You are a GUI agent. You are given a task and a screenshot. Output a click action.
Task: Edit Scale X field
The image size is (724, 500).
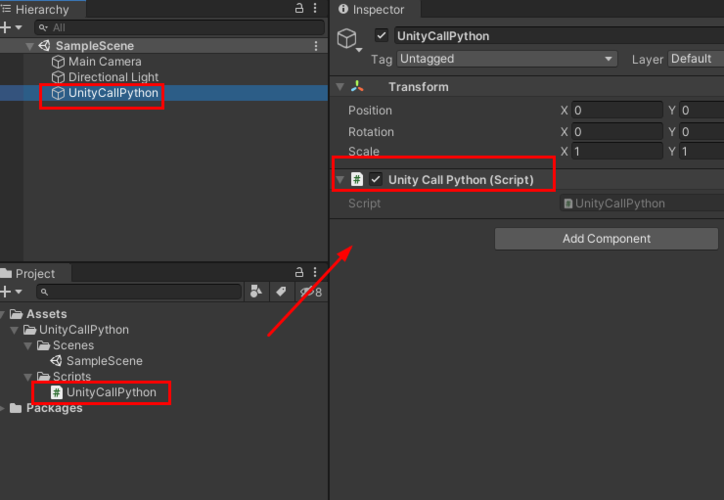click(x=617, y=151)
